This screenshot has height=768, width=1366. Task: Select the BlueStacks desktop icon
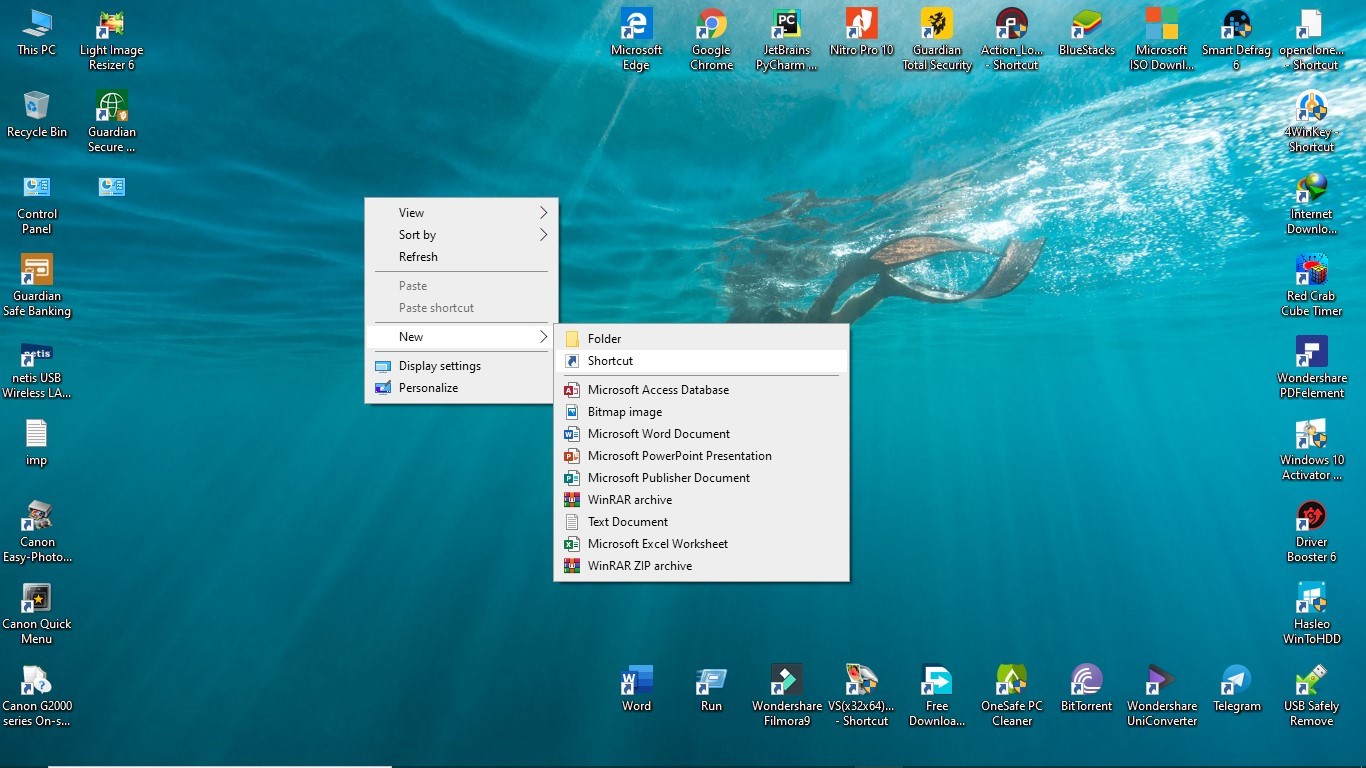point(1087,32)
